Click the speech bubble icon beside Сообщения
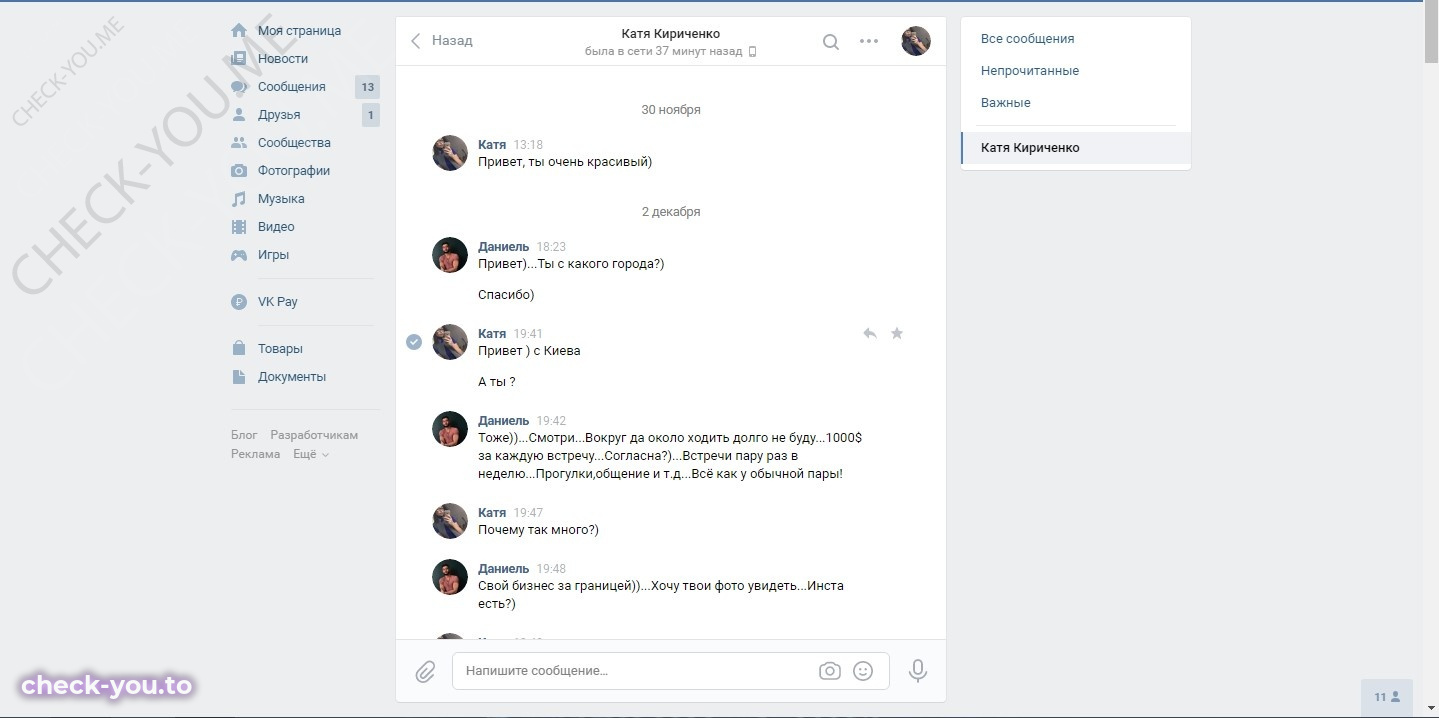Screen dimensions: 1439x718 pyautogui.click(x=239, y=87)
